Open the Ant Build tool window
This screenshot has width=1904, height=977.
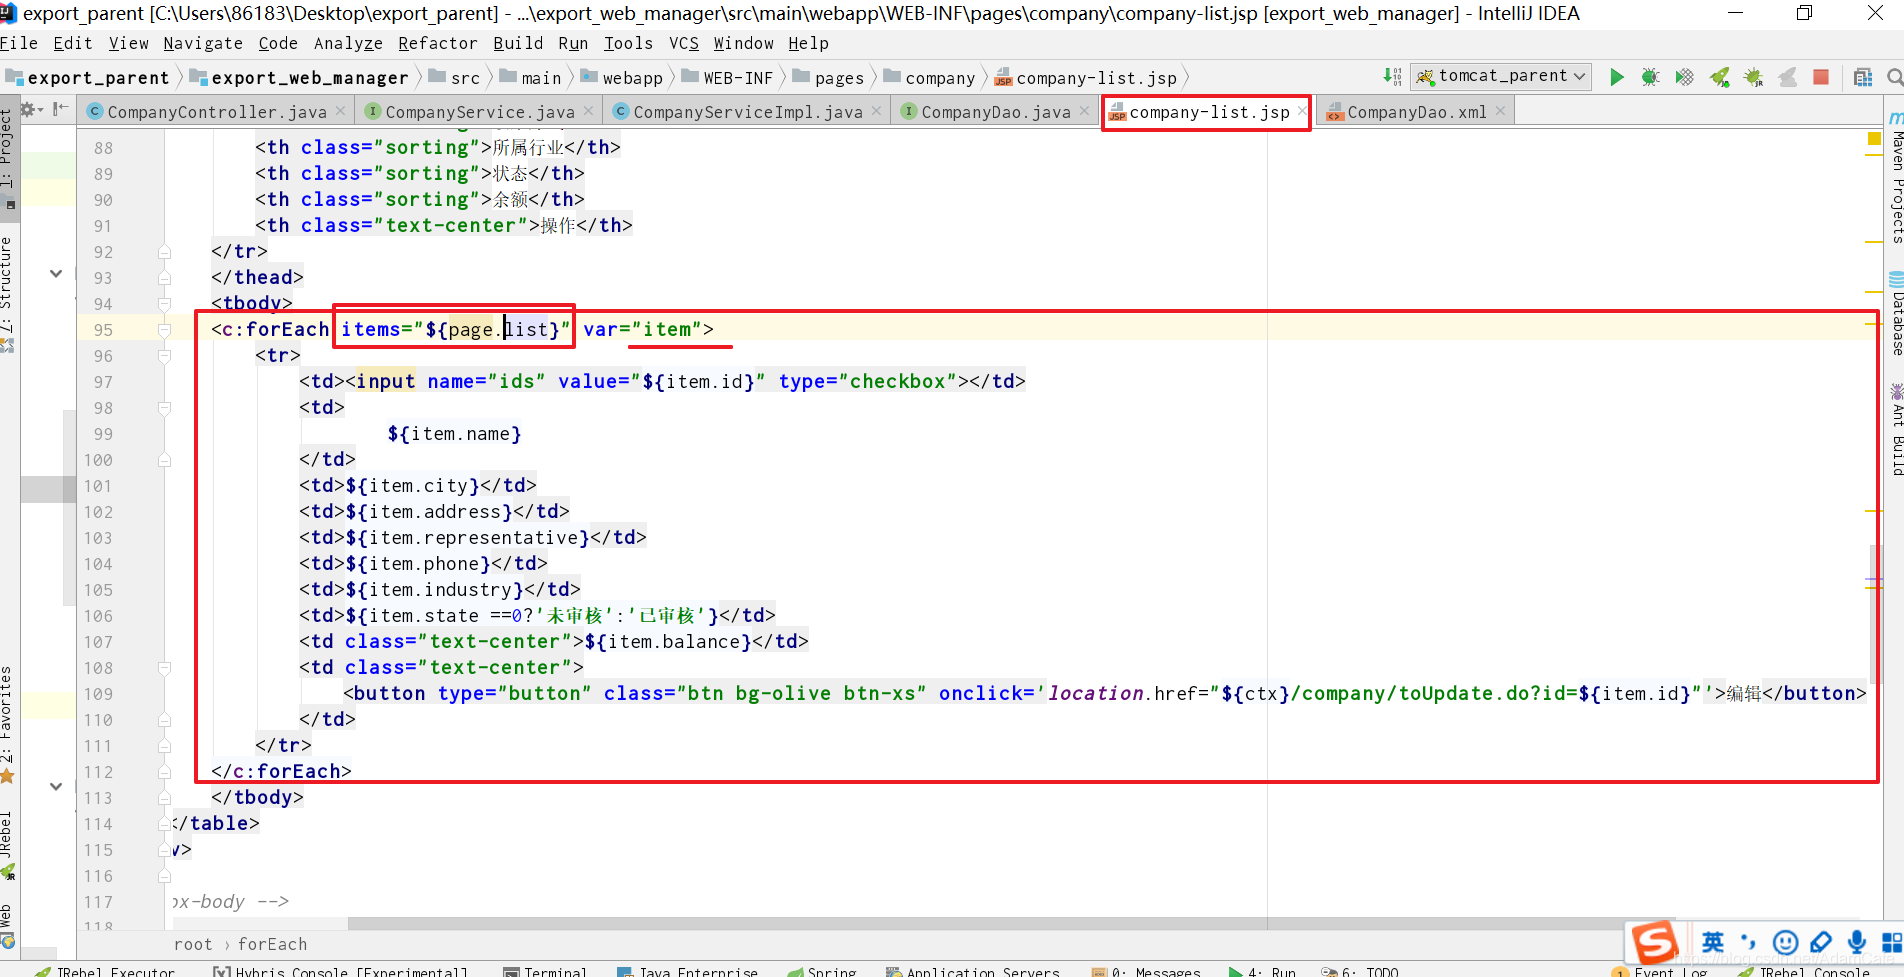[x=1895, y=429]
